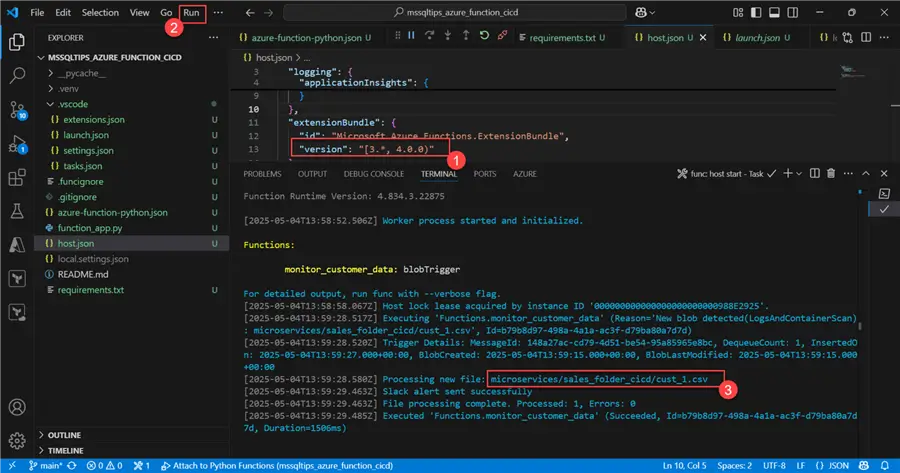Open Run and Debug view icon
The width and height of the screenshot is (900, 473).
tap(17, 144)
